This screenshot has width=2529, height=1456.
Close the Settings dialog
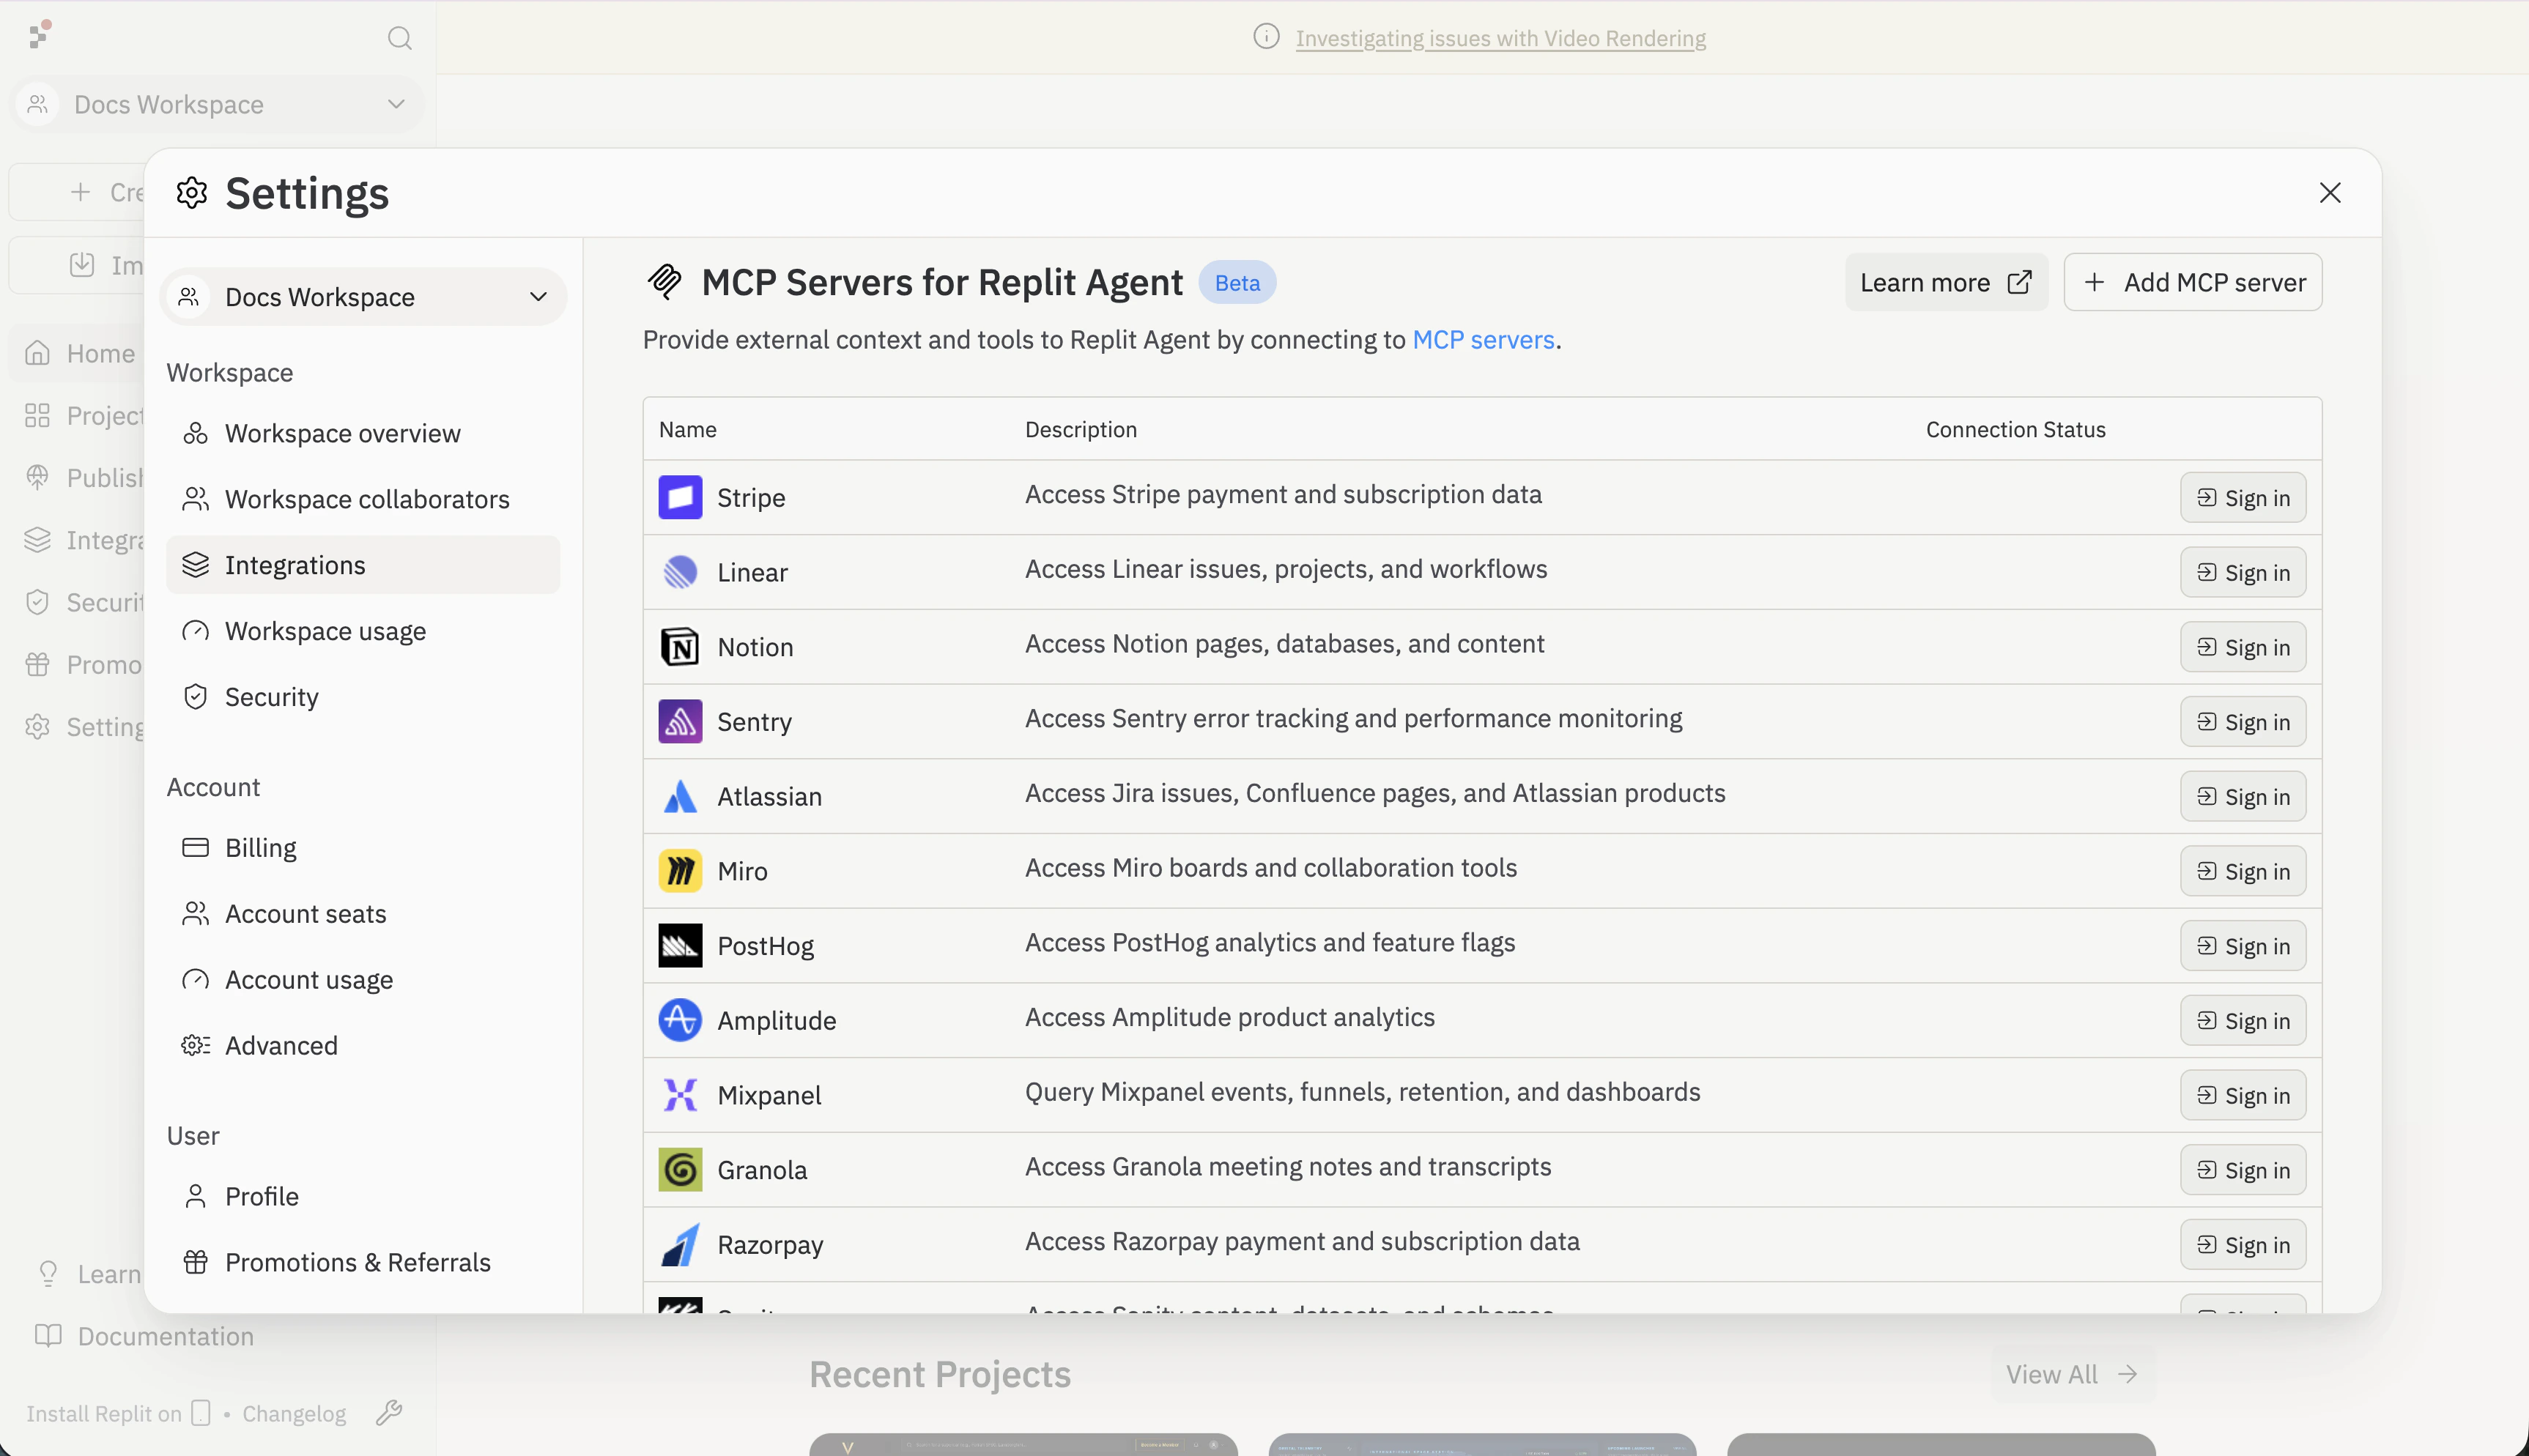2330,192
